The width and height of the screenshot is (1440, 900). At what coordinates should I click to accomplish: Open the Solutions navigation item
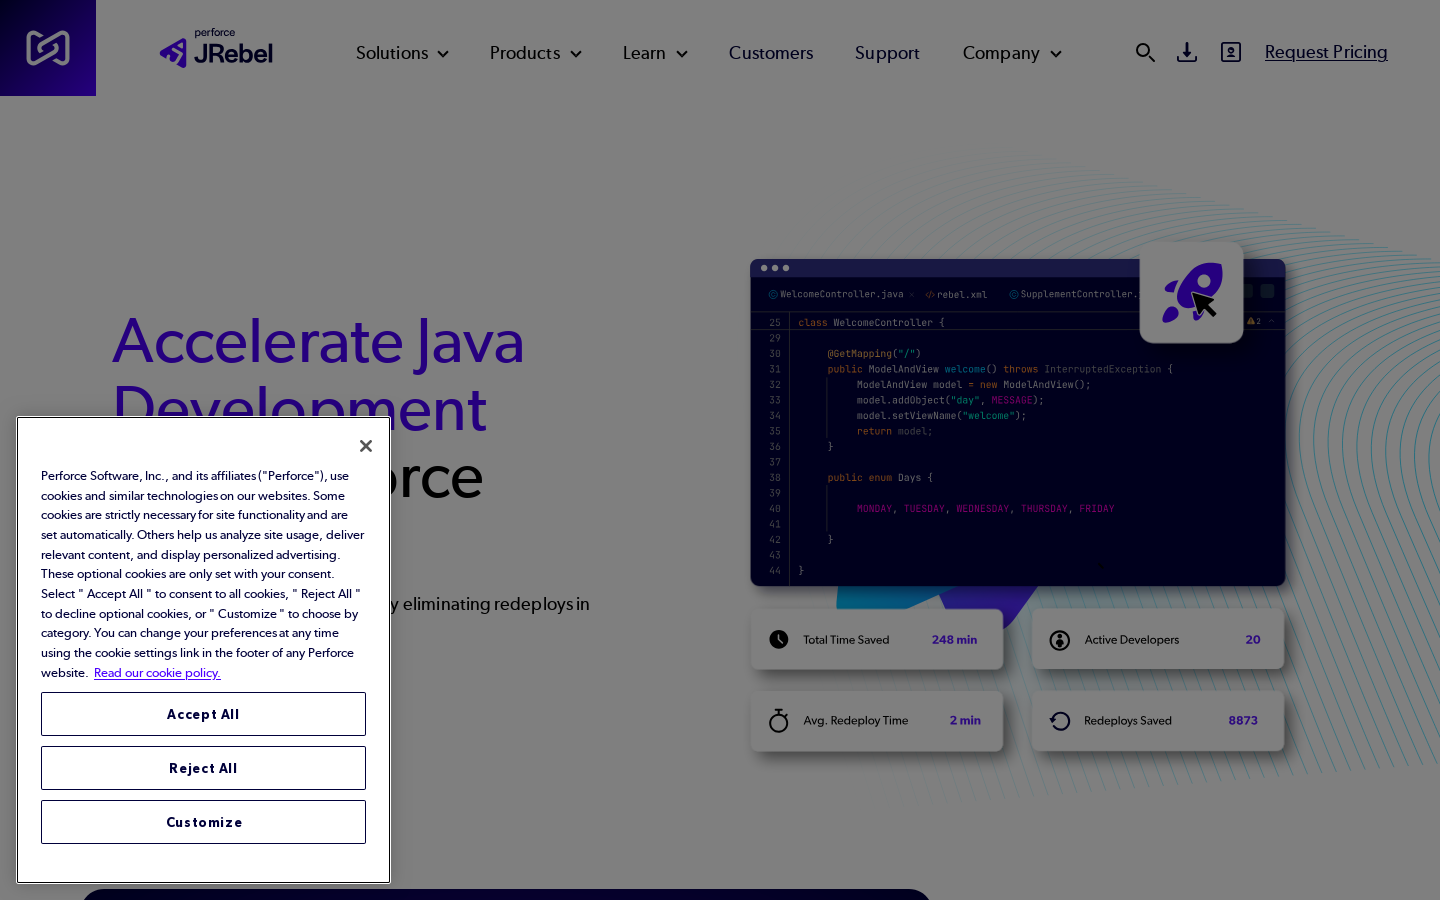pyautogui.click(x=392, y=53)
